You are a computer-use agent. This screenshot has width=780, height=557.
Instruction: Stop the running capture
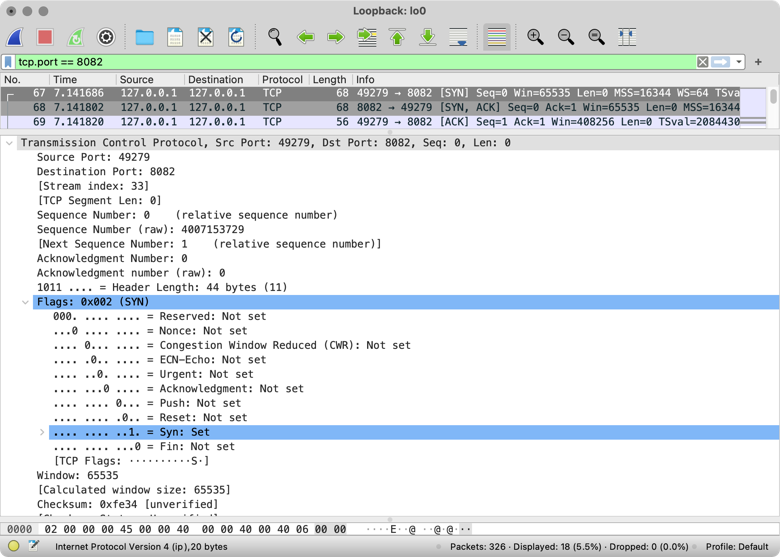(45, 37)
